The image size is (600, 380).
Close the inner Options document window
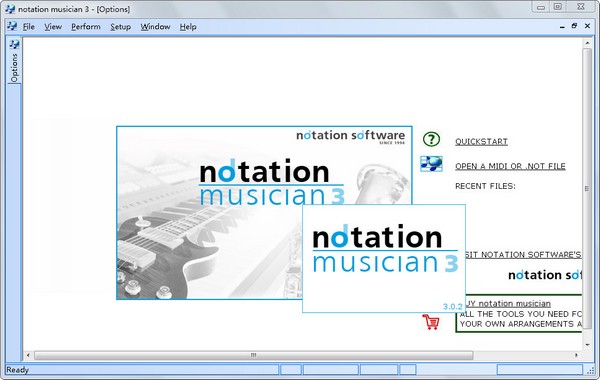[x=587, y=26]
